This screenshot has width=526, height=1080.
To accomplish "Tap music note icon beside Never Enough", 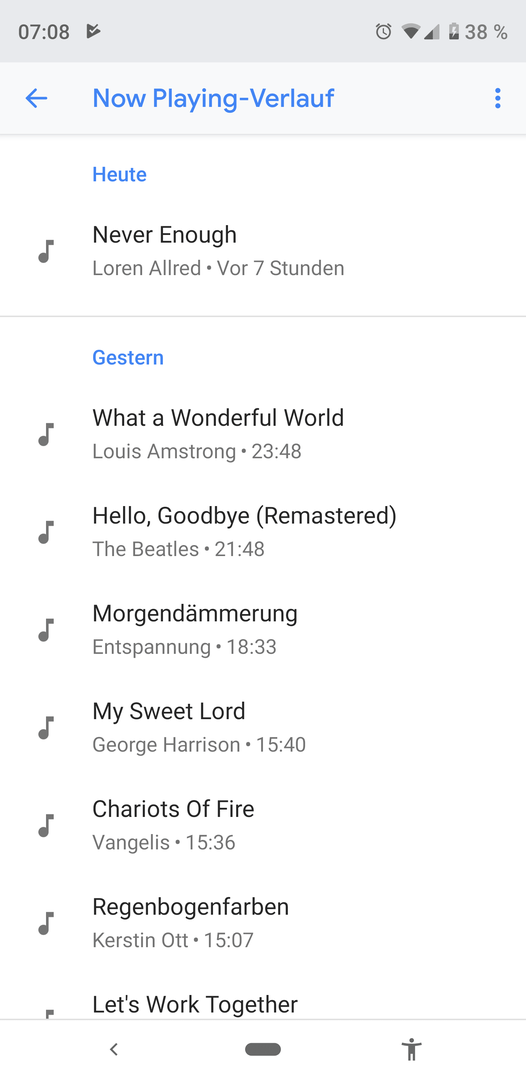I will pyautogui.click(x=45, y=251).
